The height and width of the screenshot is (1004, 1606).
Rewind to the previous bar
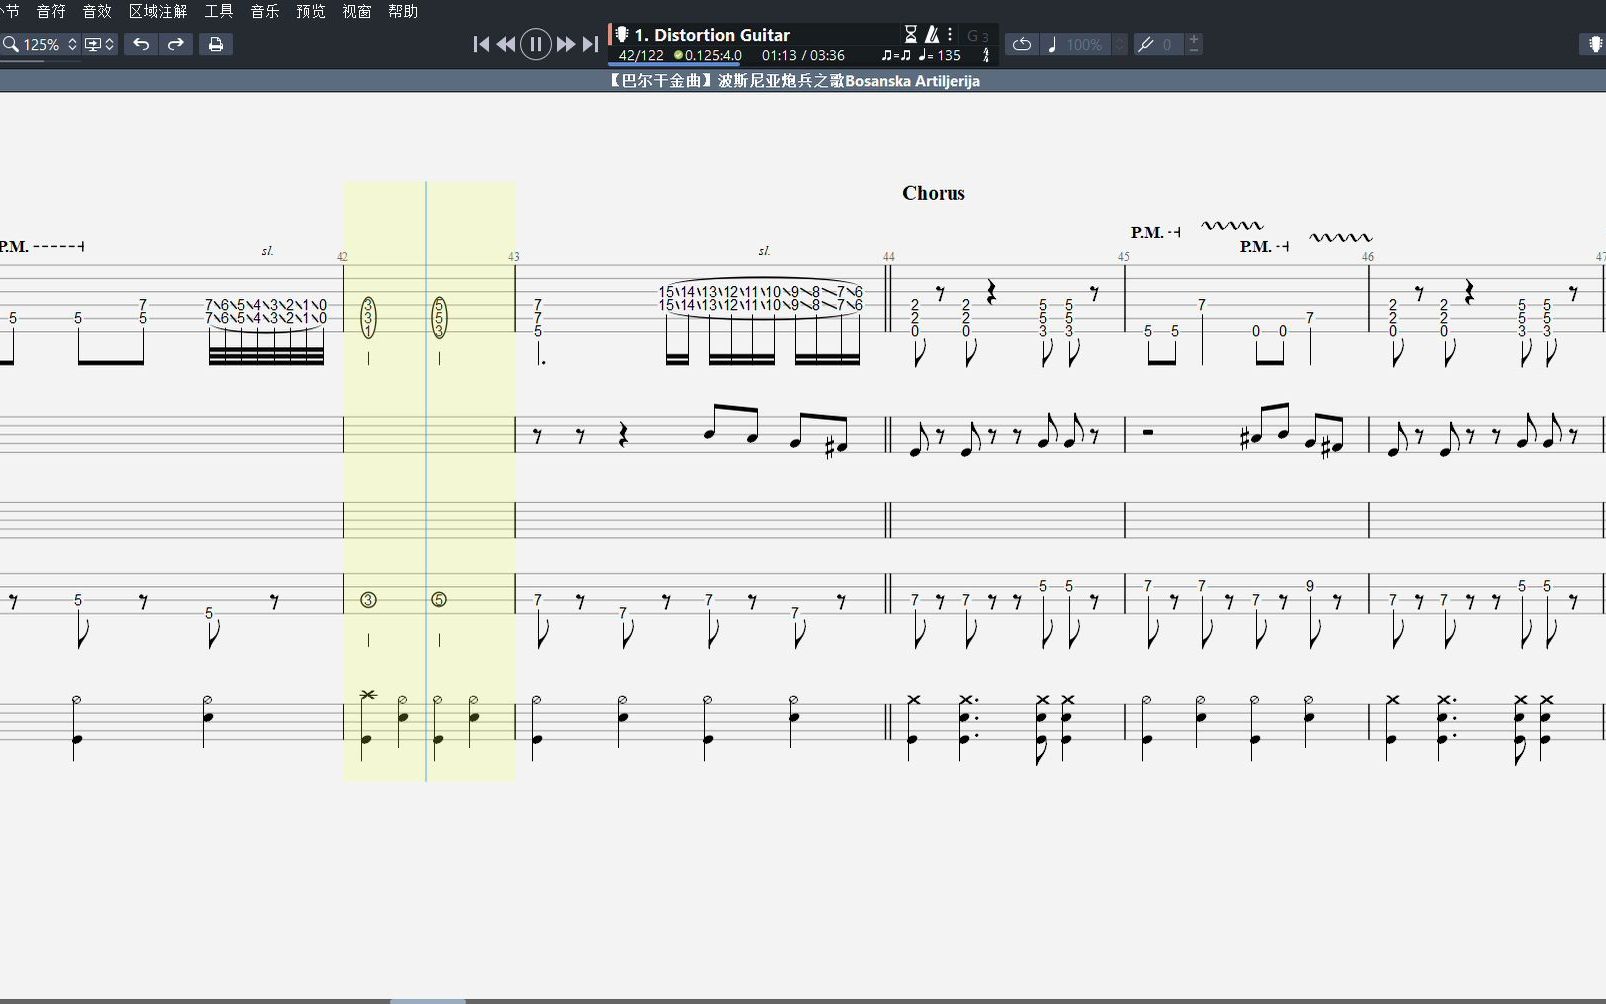(506, 44)
